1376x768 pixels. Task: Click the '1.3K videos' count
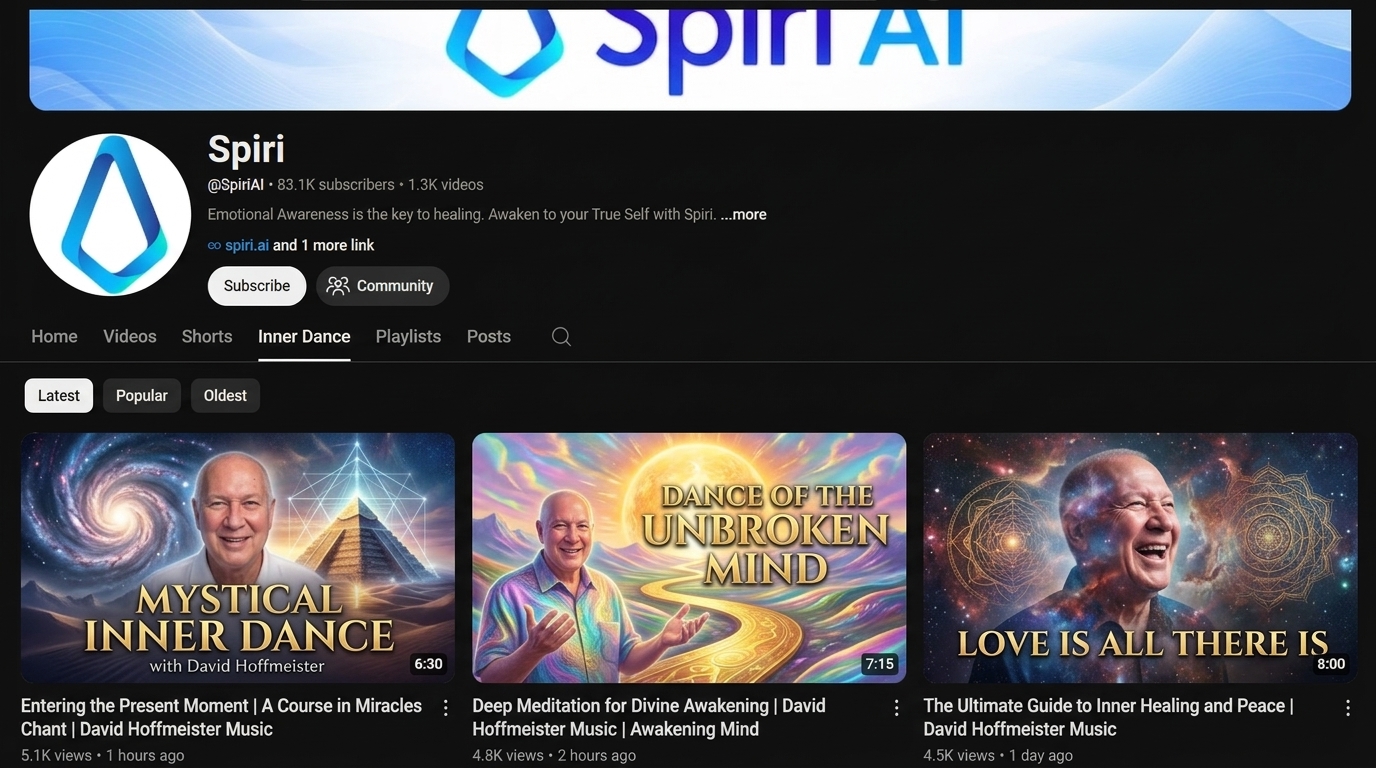coord(446,185)
